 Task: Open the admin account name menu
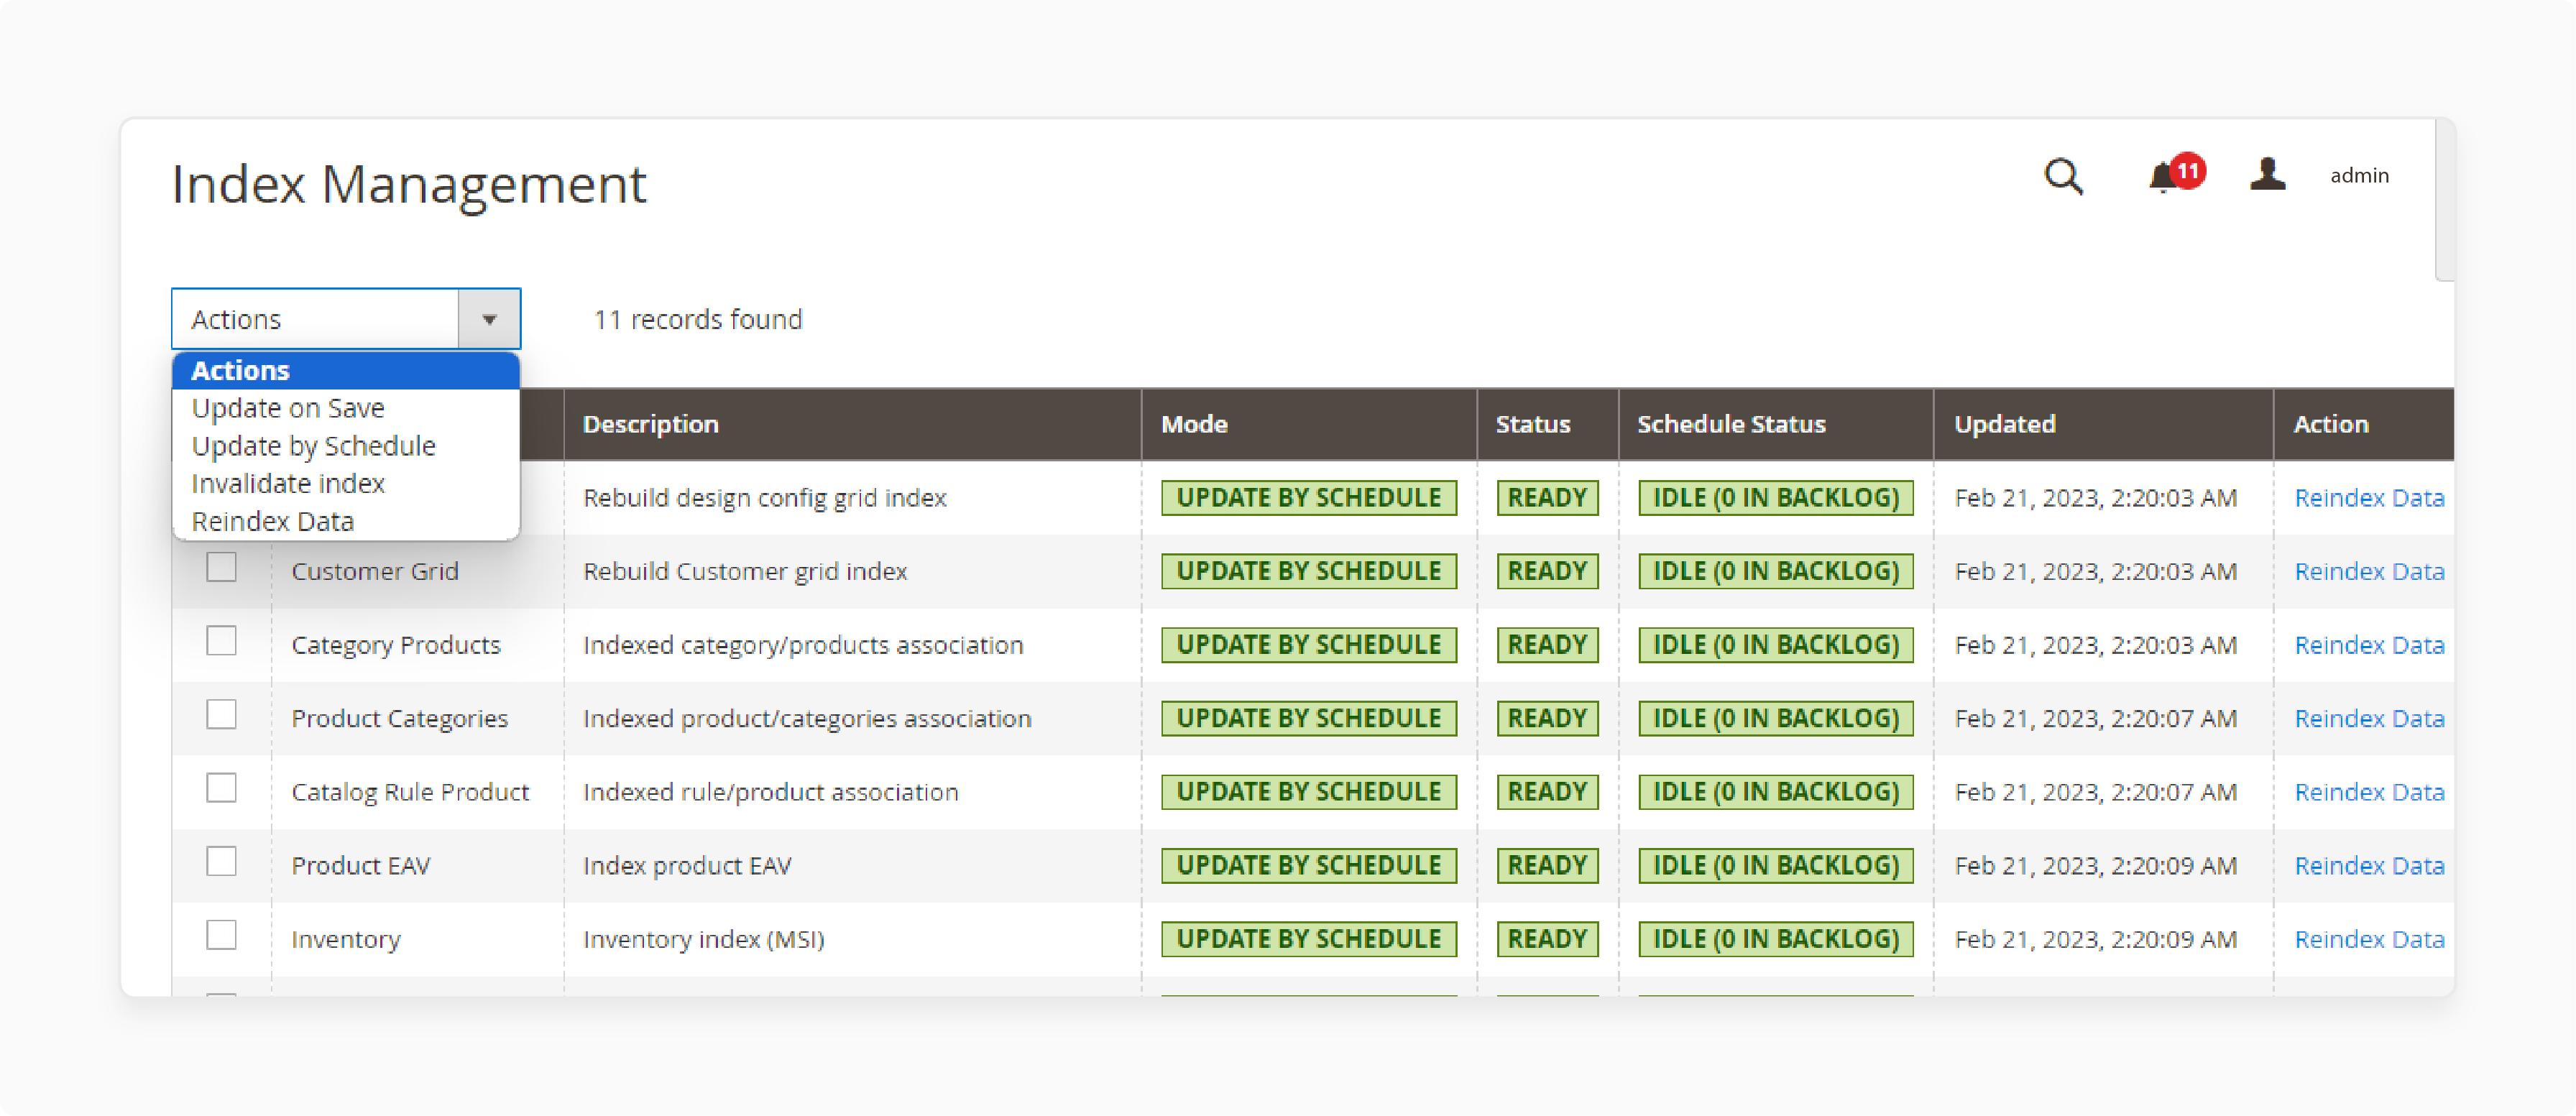coord(2358,176)
